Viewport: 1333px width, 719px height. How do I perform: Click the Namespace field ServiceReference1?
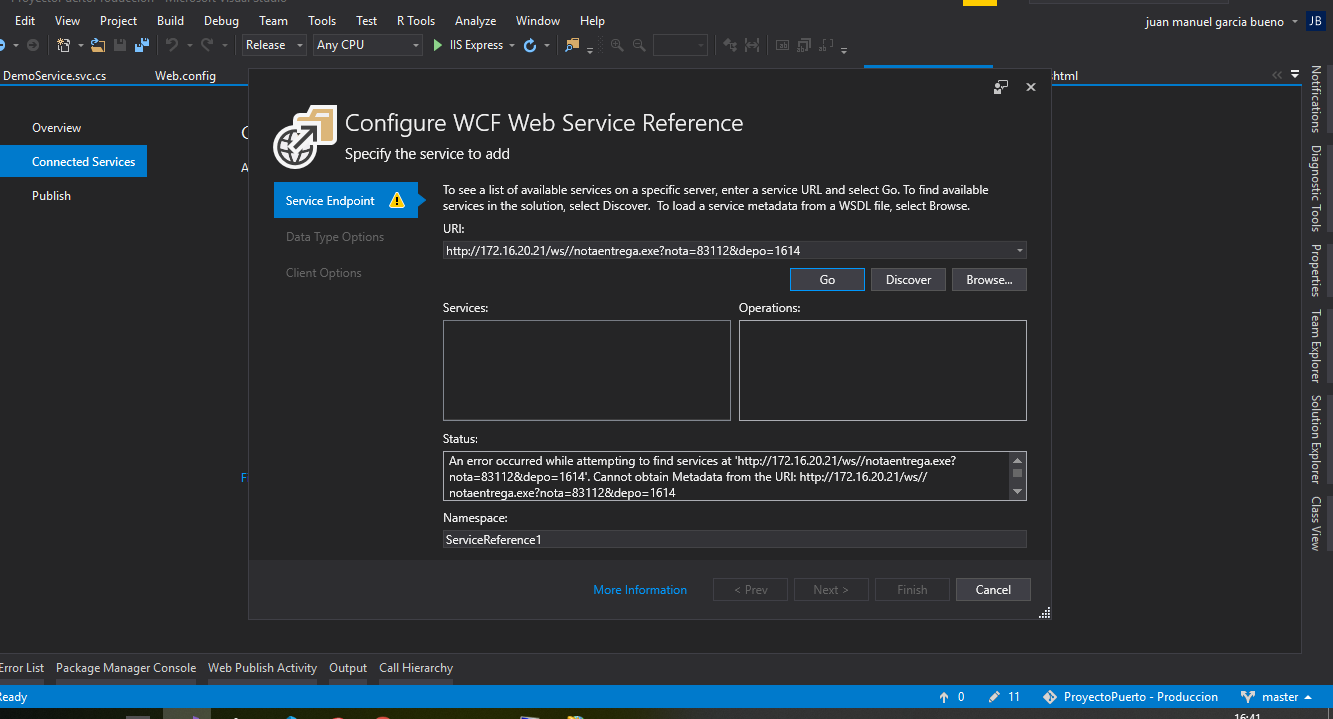click(x=734, y=539)
